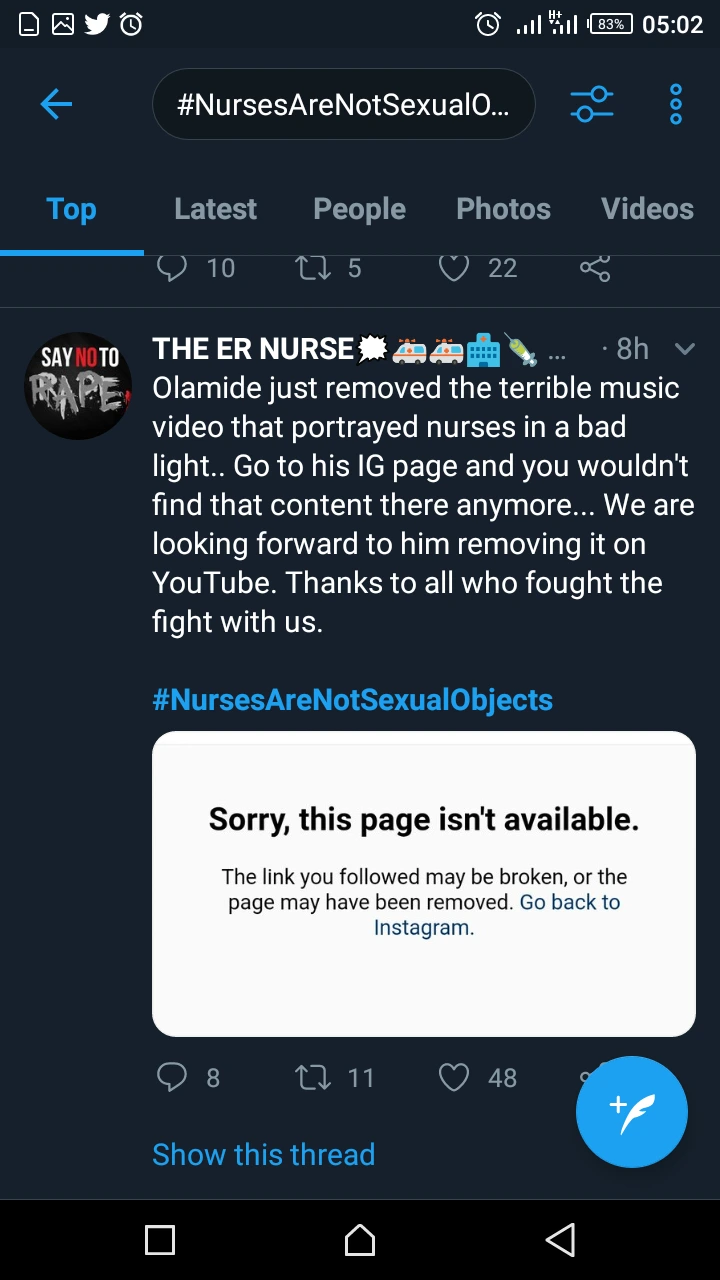Compose a new tweet with floating button
The height and width of the screenshot is (1280, 720).
(632, 1112)
